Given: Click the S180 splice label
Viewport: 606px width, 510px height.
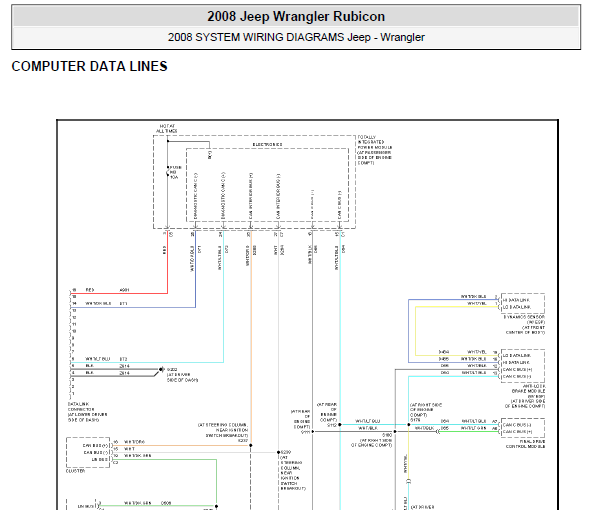Looking at the screenshot, I should pos(387,435).
